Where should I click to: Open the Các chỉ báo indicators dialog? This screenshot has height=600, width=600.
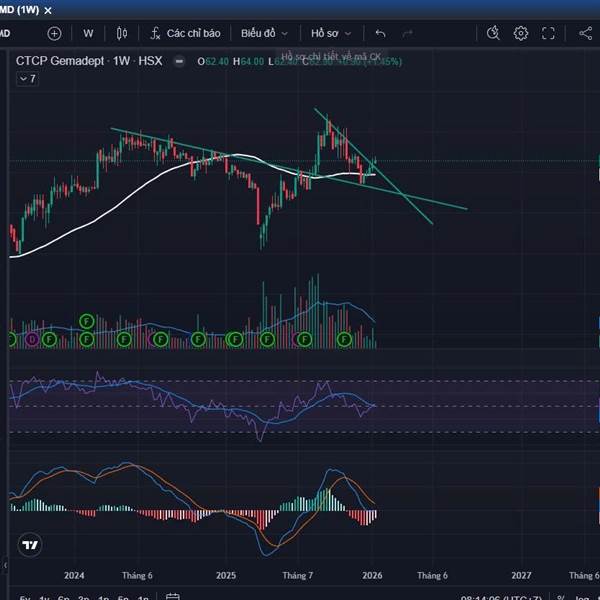[186, 34]
